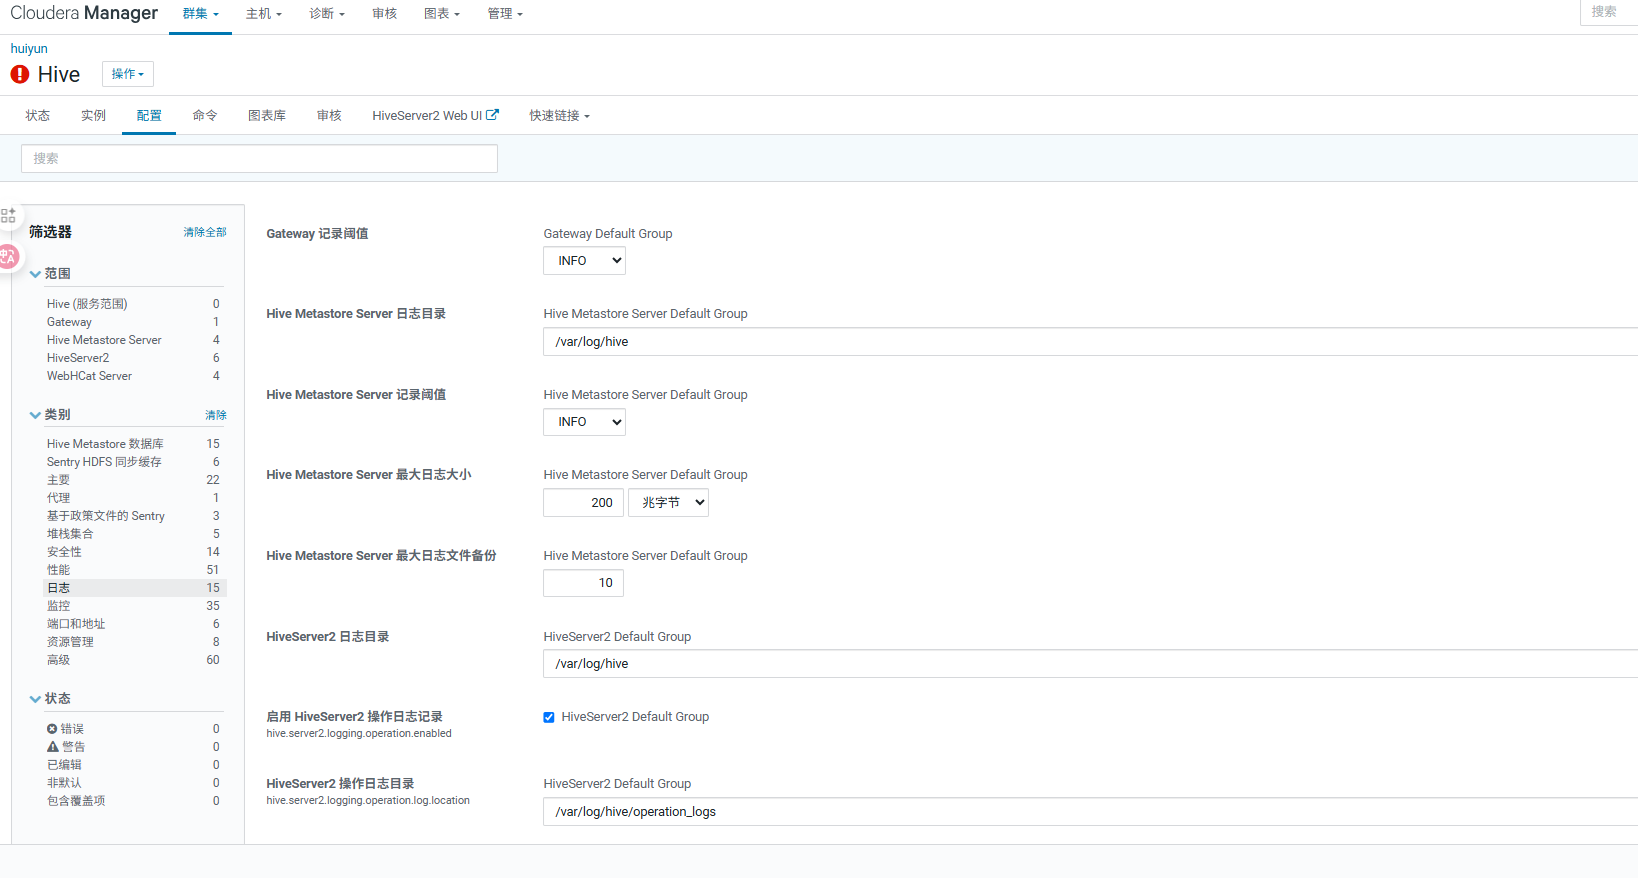
Task: Select the 高级 category filter
Action: tap(58, 660)
